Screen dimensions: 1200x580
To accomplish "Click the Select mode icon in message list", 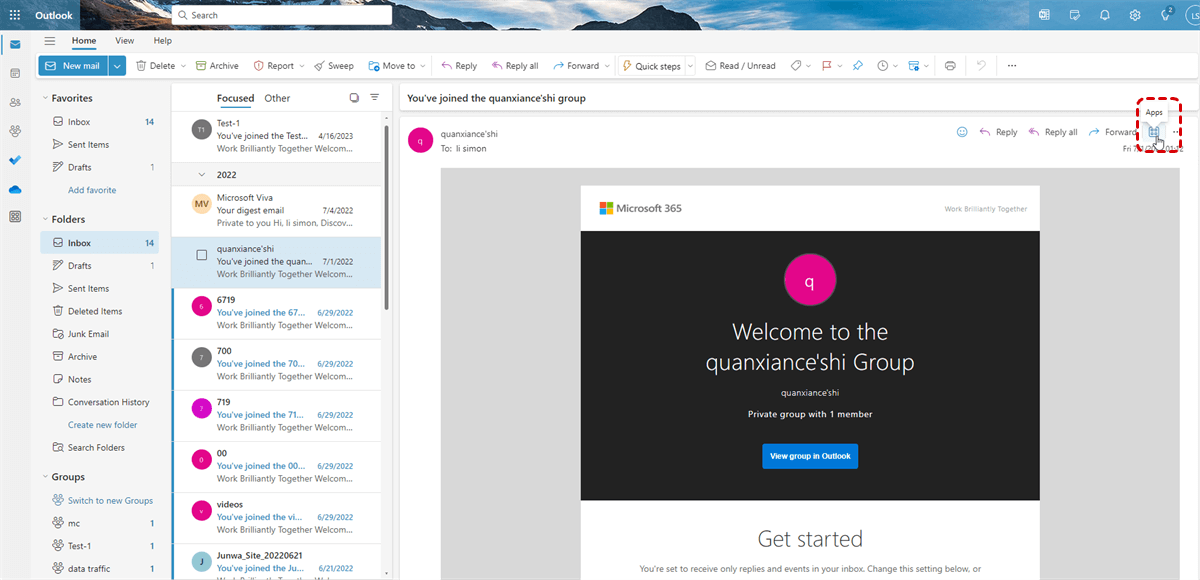I will (x=354, y=98).
